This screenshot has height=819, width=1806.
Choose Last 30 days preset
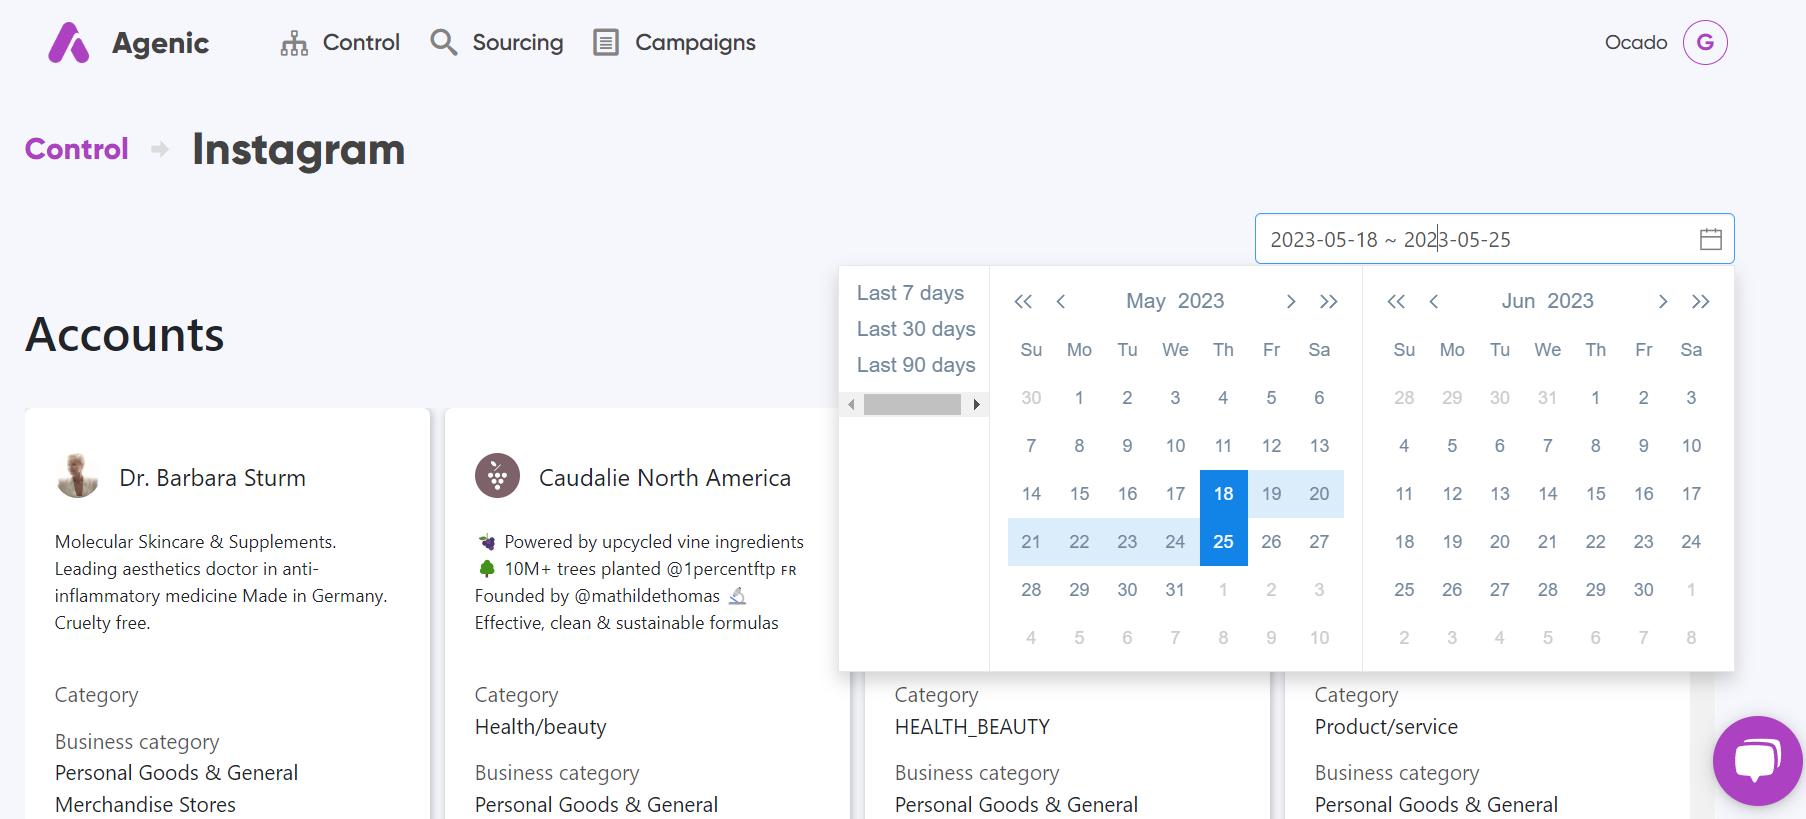(915, 329)
